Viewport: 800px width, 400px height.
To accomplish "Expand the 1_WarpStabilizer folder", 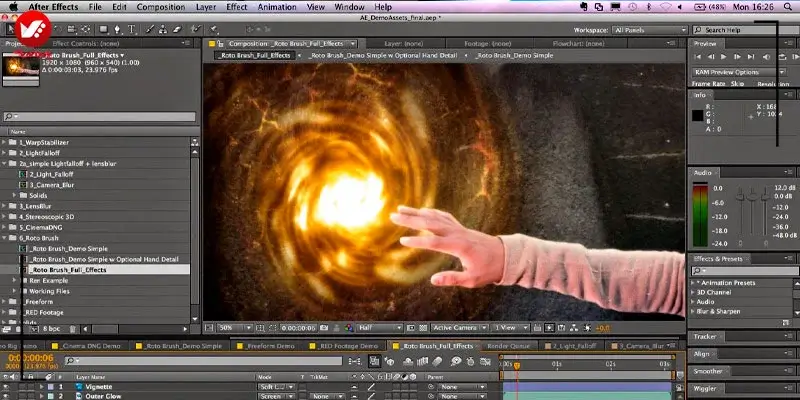I will (5, 142).
